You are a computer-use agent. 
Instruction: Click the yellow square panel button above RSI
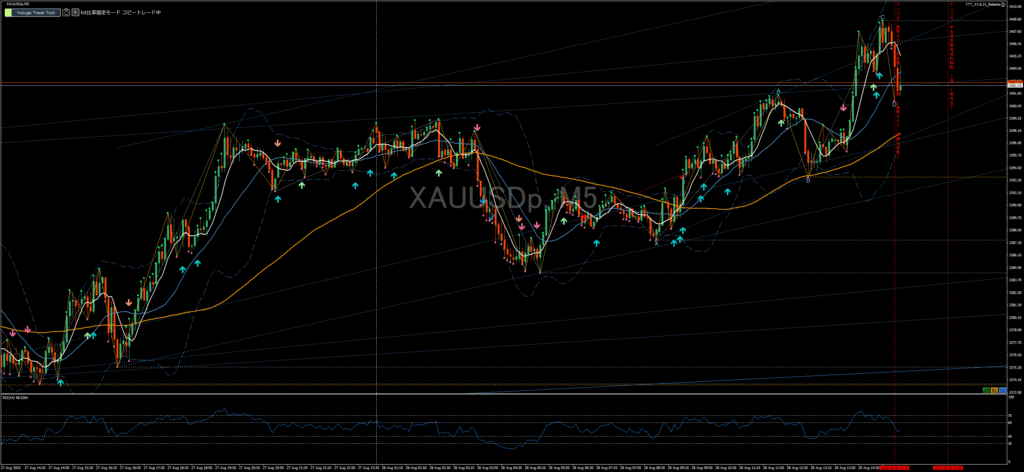pos(995,390)
